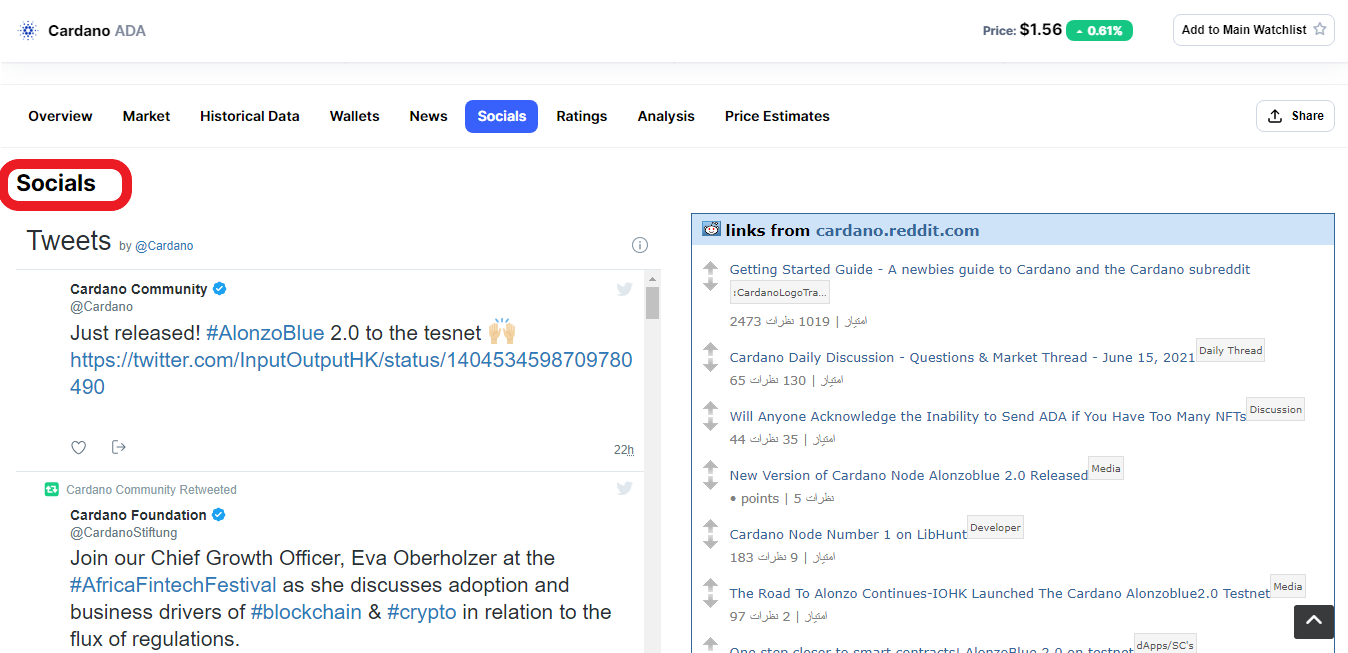Upvote the Cardano Daily Discussion post
The width and height of the screenshot is (1348, 653).
pos(710,349)
